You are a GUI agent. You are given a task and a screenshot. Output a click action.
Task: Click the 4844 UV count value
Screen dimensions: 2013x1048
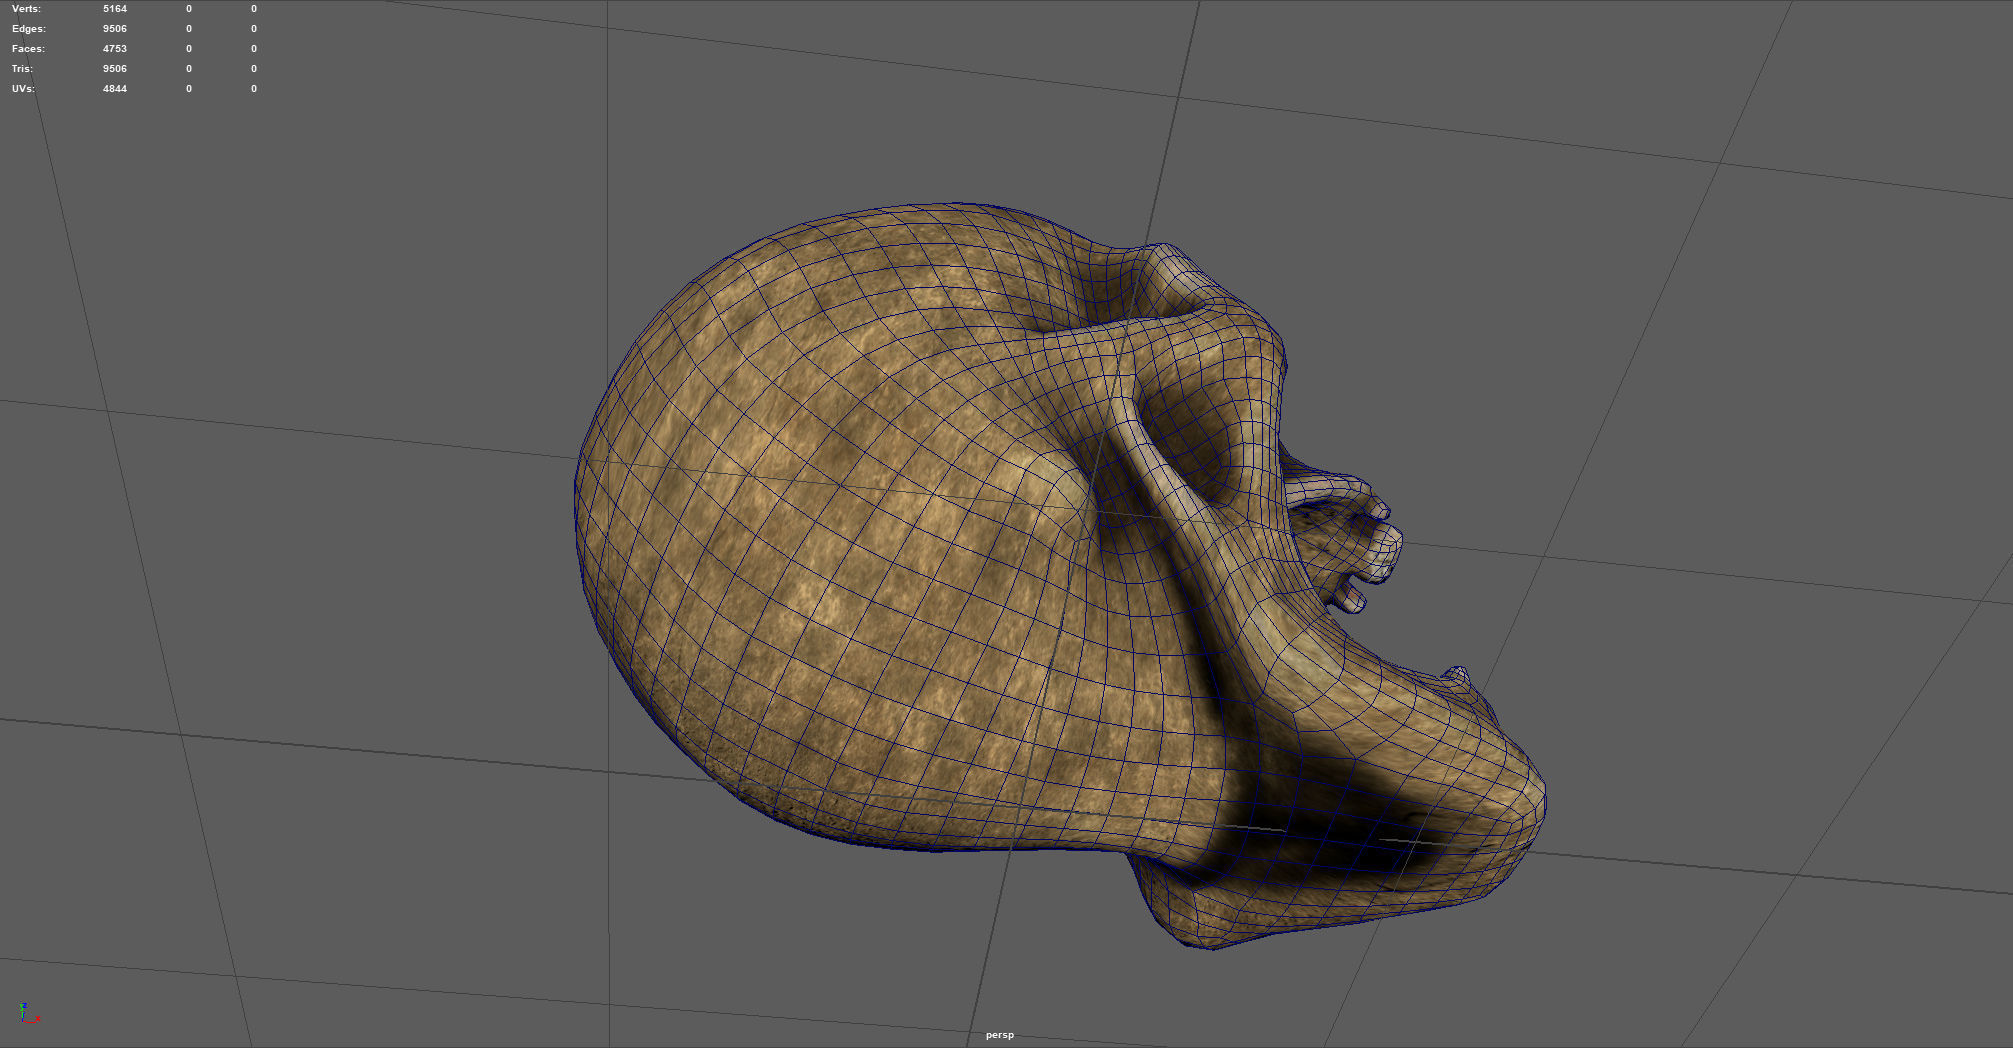pos(115,89)
